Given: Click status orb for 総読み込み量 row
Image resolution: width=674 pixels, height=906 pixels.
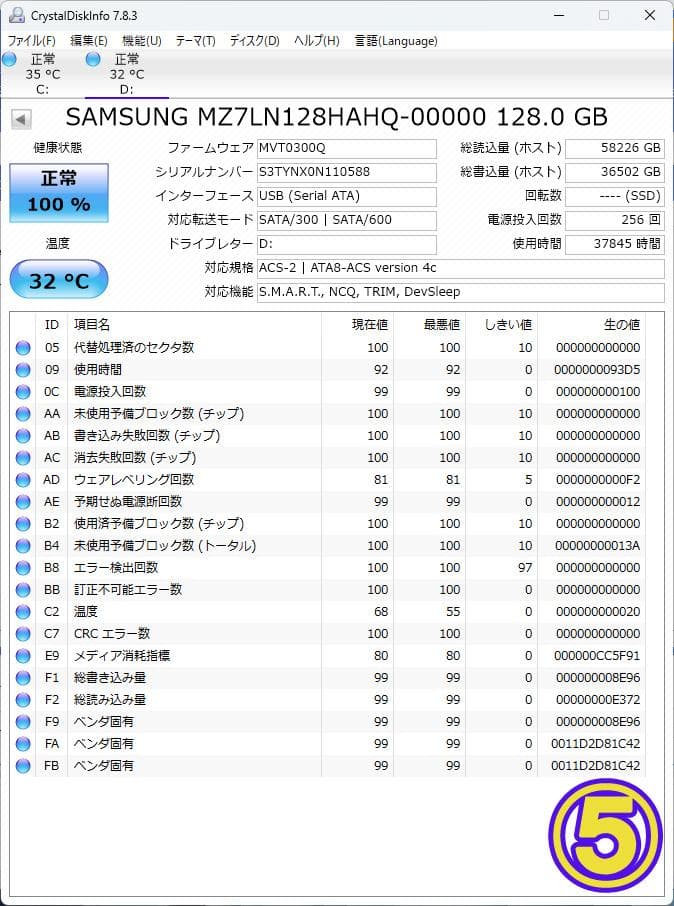Looking at the screenshot, I should pos(23,700).
